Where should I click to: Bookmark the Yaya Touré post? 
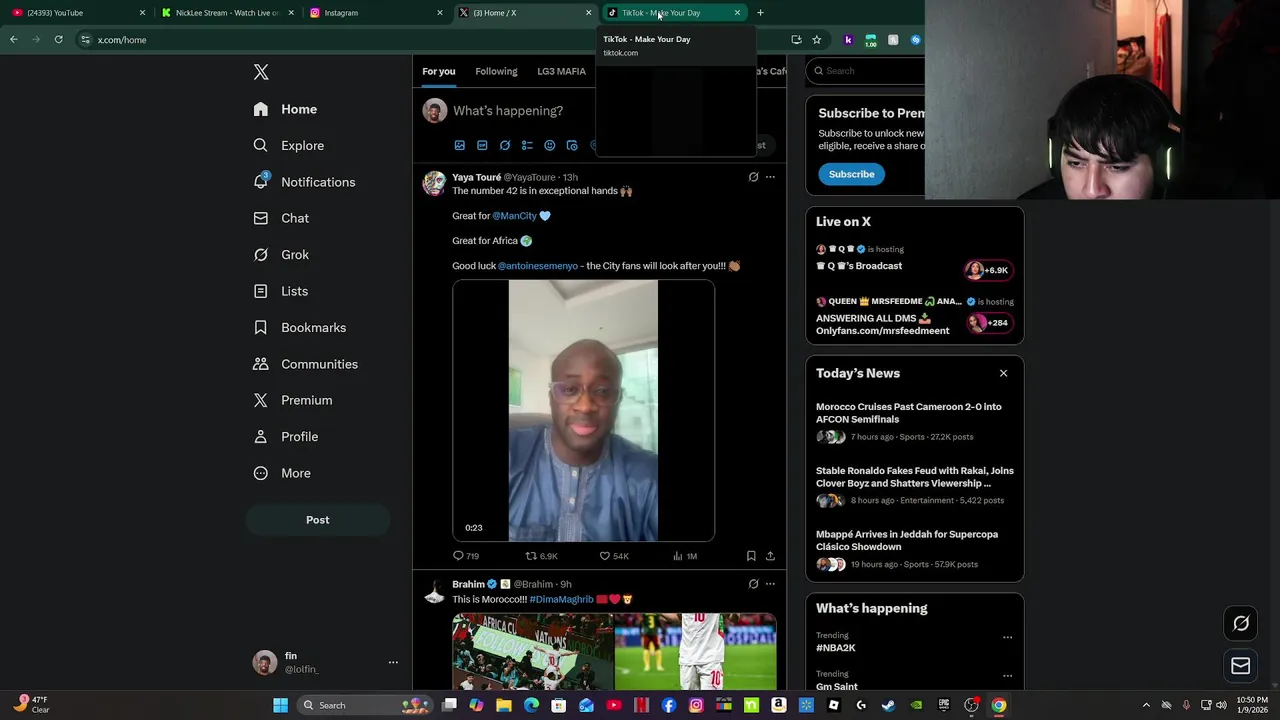751,556
